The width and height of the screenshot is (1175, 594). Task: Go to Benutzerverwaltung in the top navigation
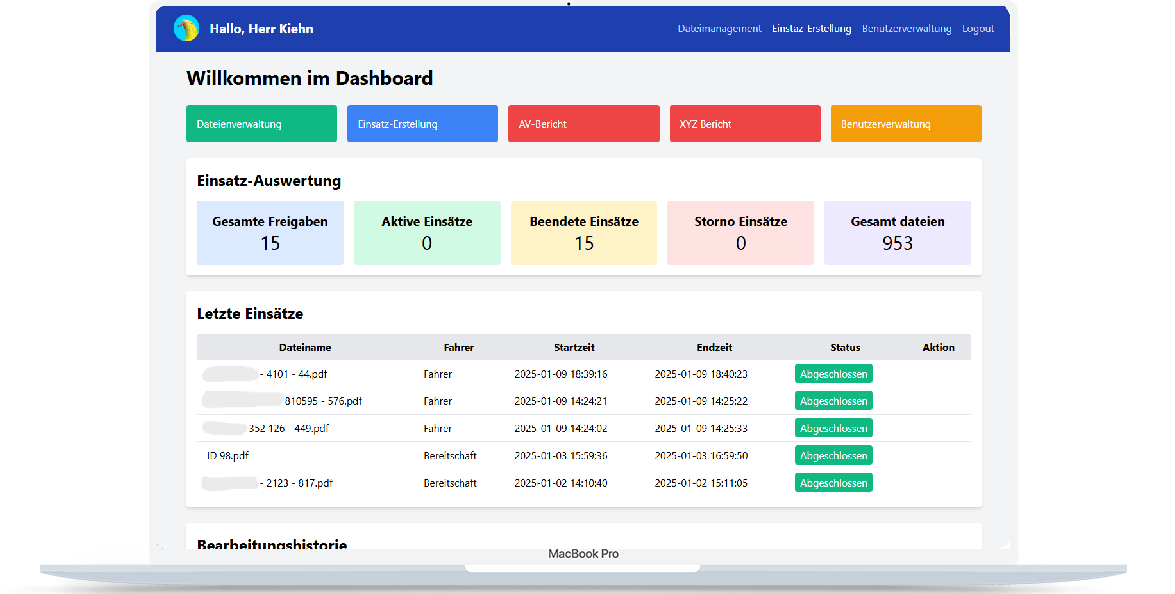[x=906, y=28]
